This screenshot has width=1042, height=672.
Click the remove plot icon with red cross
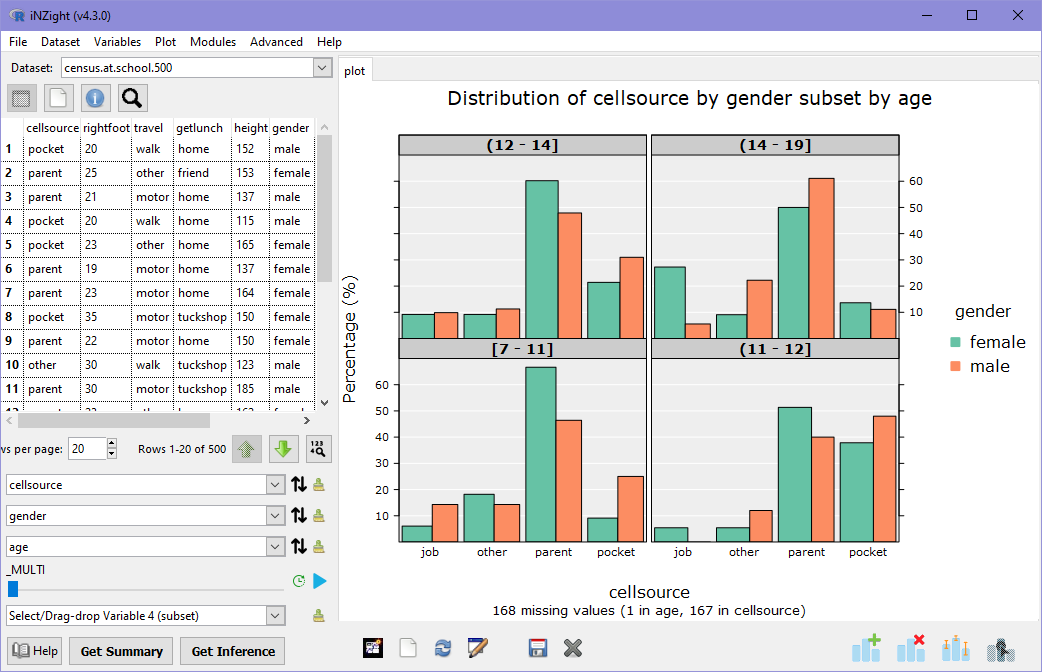[911, 648]
